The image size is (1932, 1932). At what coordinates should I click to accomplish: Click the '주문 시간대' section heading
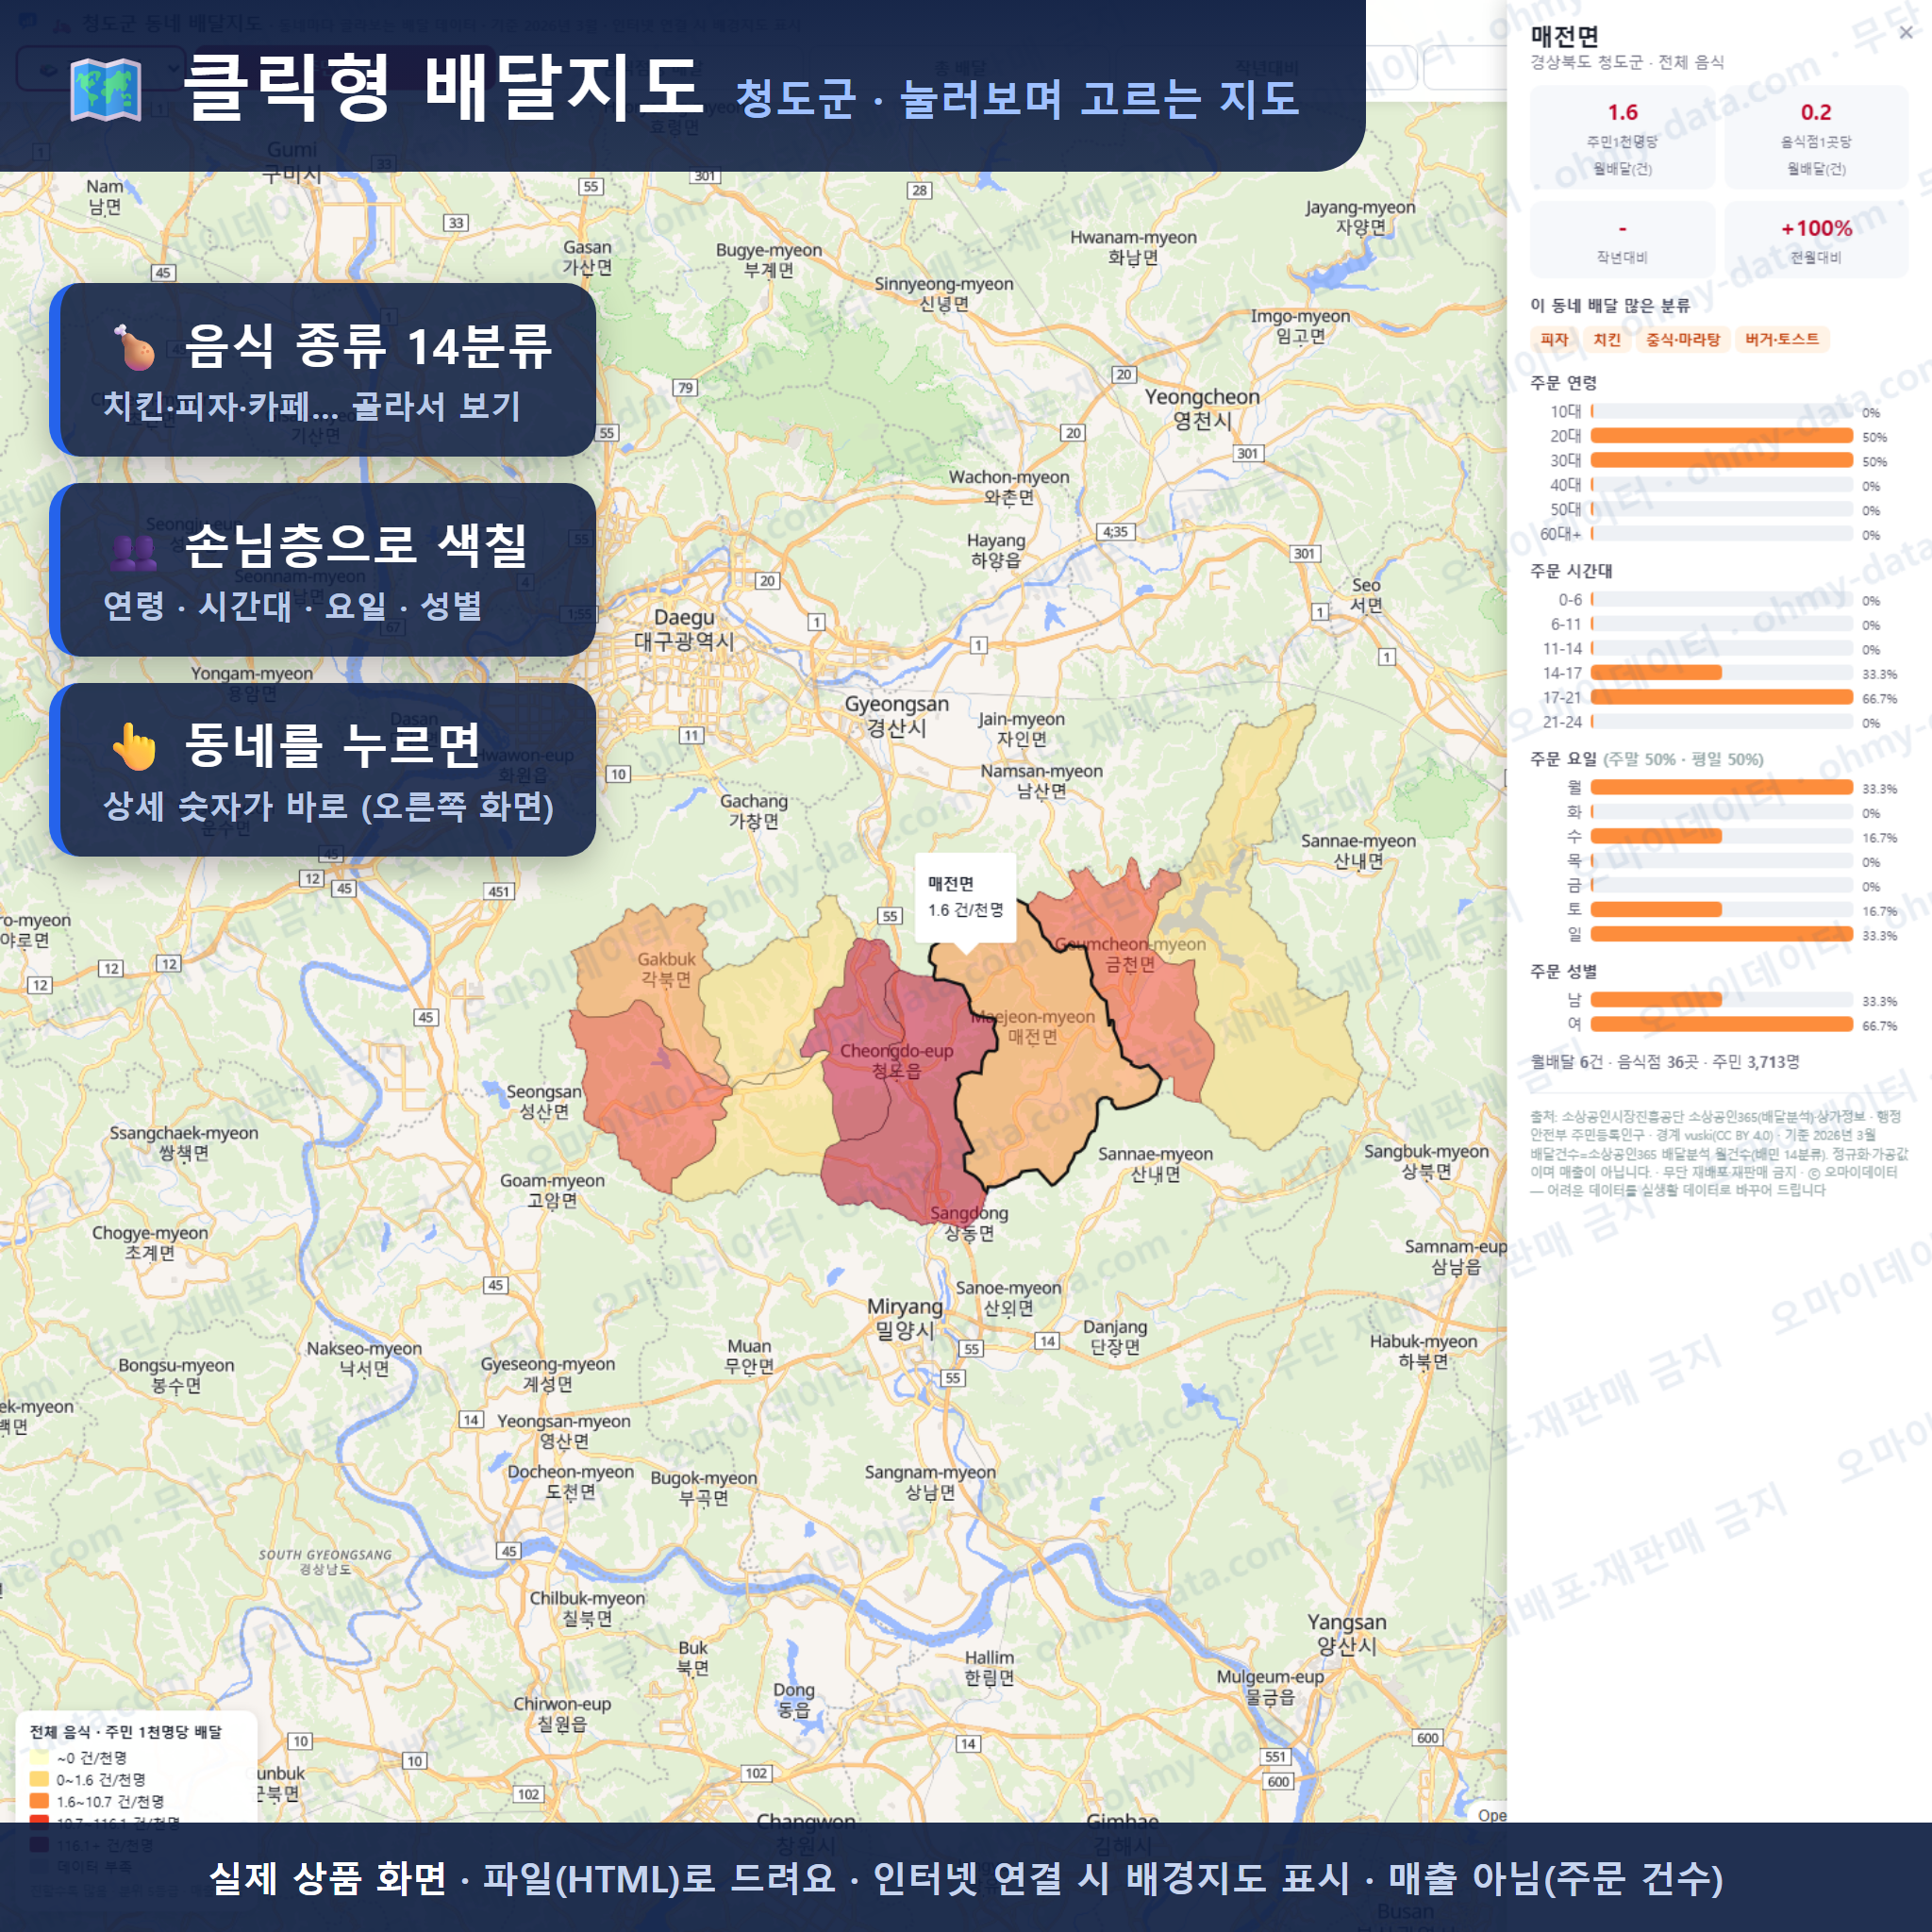point(1571,570)
